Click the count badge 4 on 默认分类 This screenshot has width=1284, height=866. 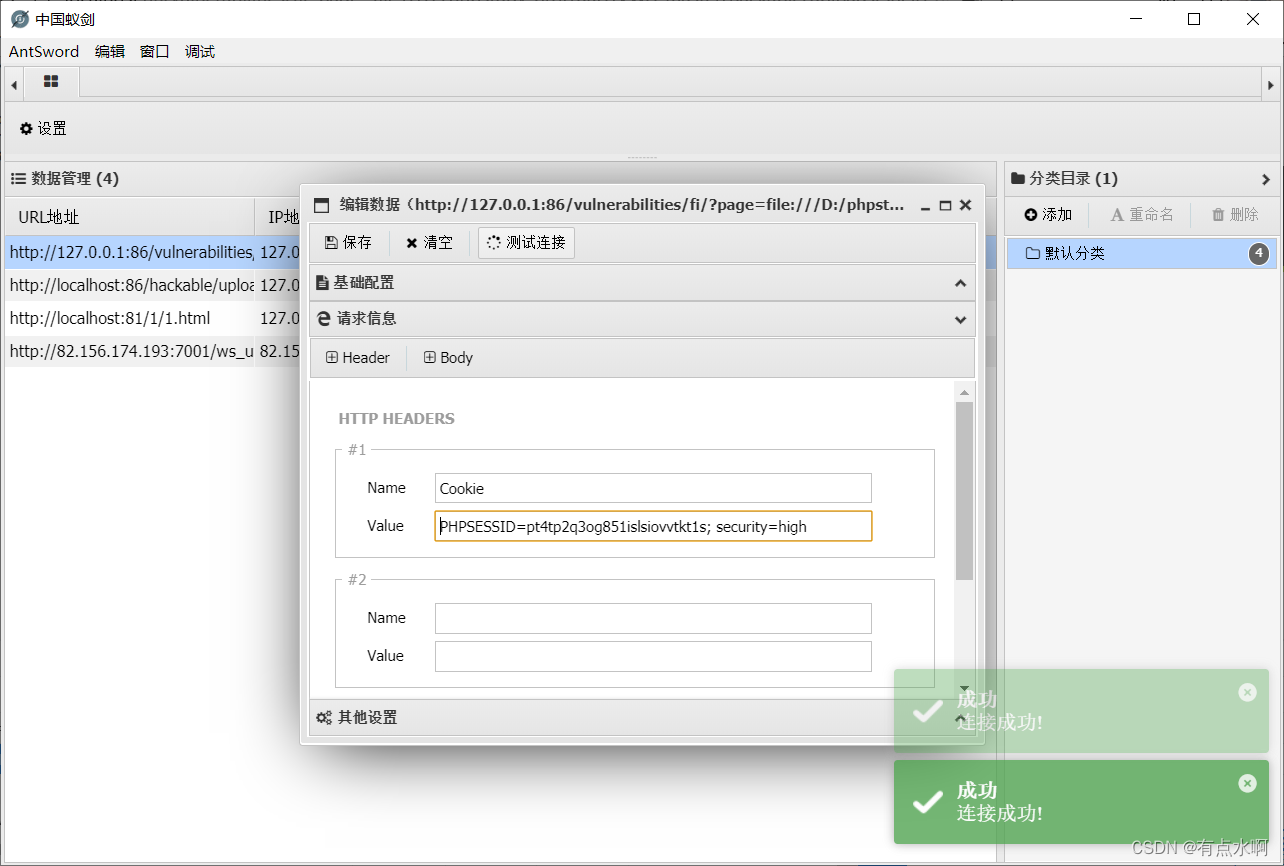pyautogui.click(x=1259, y=254)
